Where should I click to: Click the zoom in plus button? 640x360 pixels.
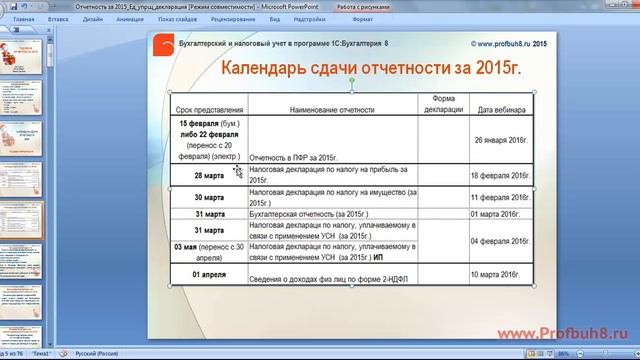(637, 353)
